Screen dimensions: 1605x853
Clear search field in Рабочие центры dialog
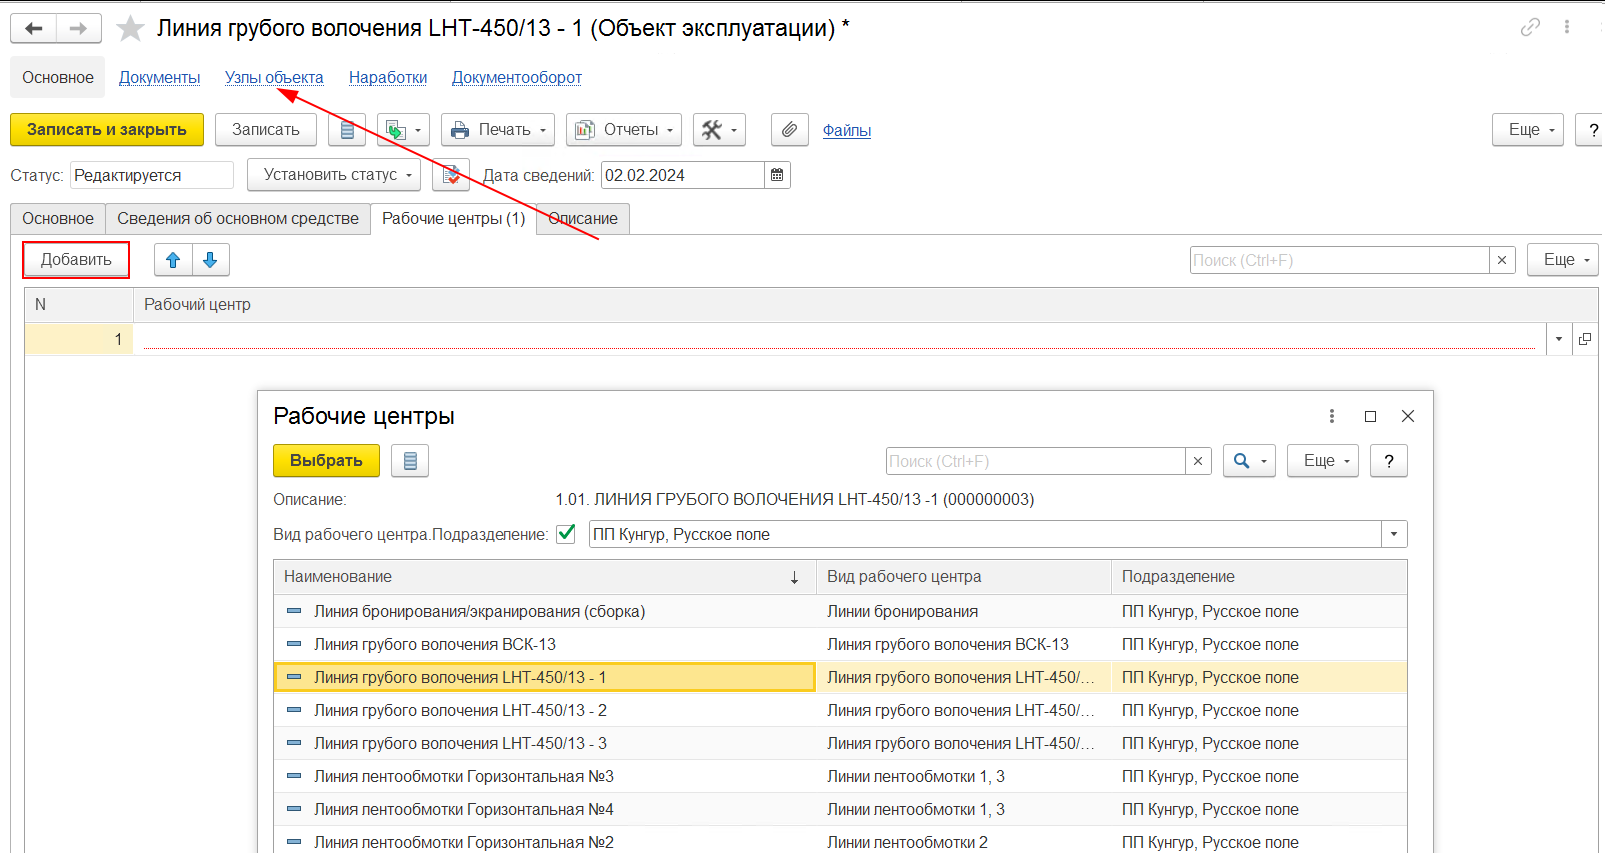click(x=1198, y=461)
